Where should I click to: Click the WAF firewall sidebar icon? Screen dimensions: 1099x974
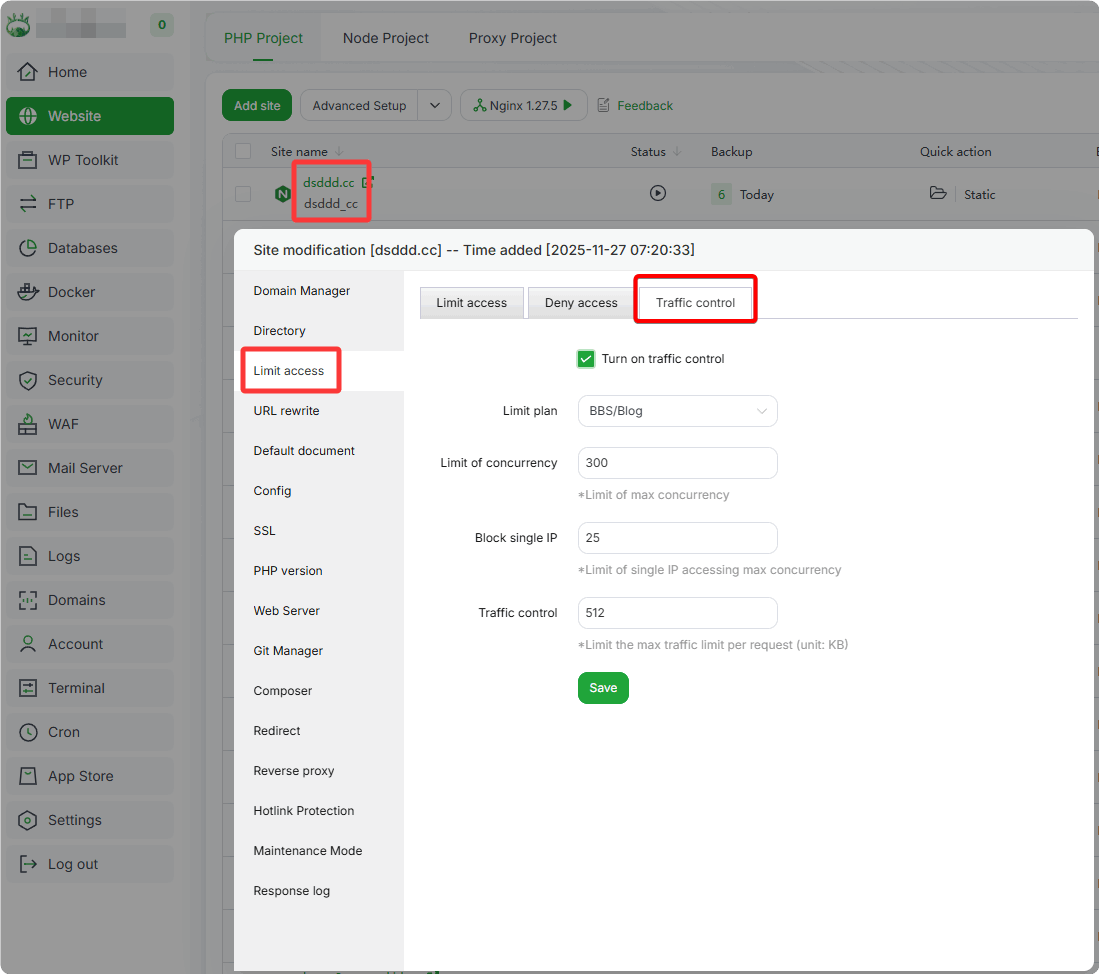(x=29, y=424)
